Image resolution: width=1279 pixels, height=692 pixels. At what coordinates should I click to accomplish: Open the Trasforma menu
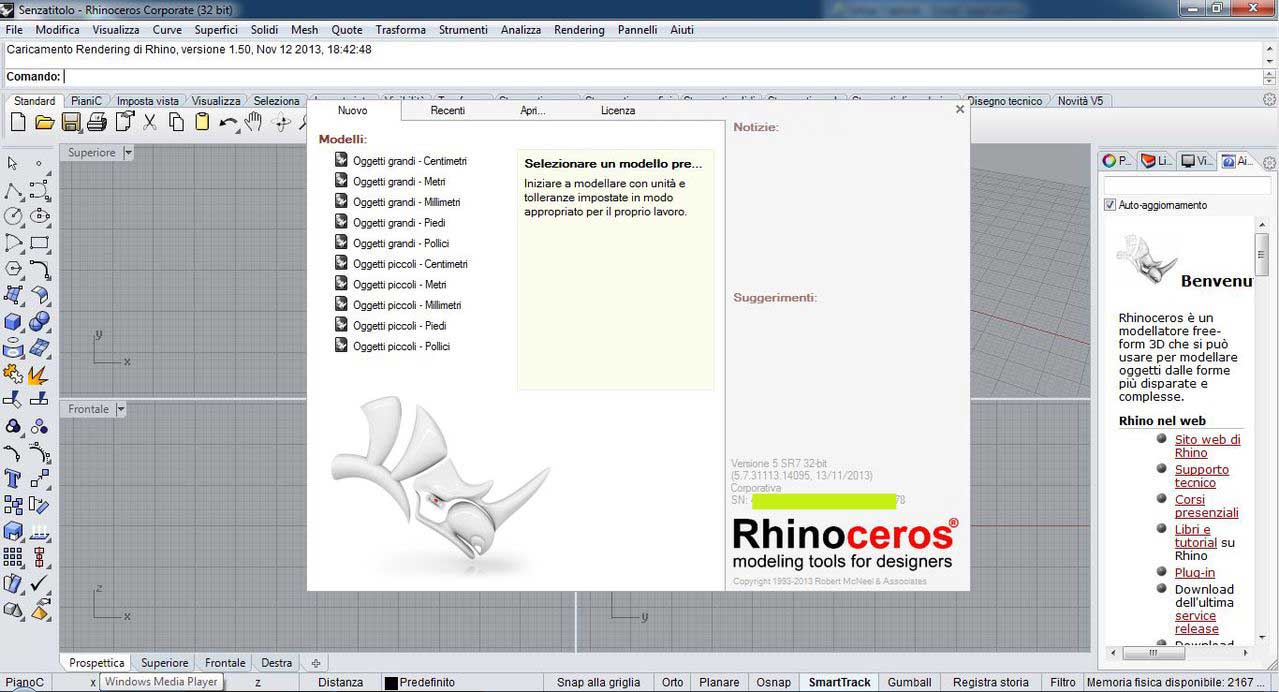[401, 30]
